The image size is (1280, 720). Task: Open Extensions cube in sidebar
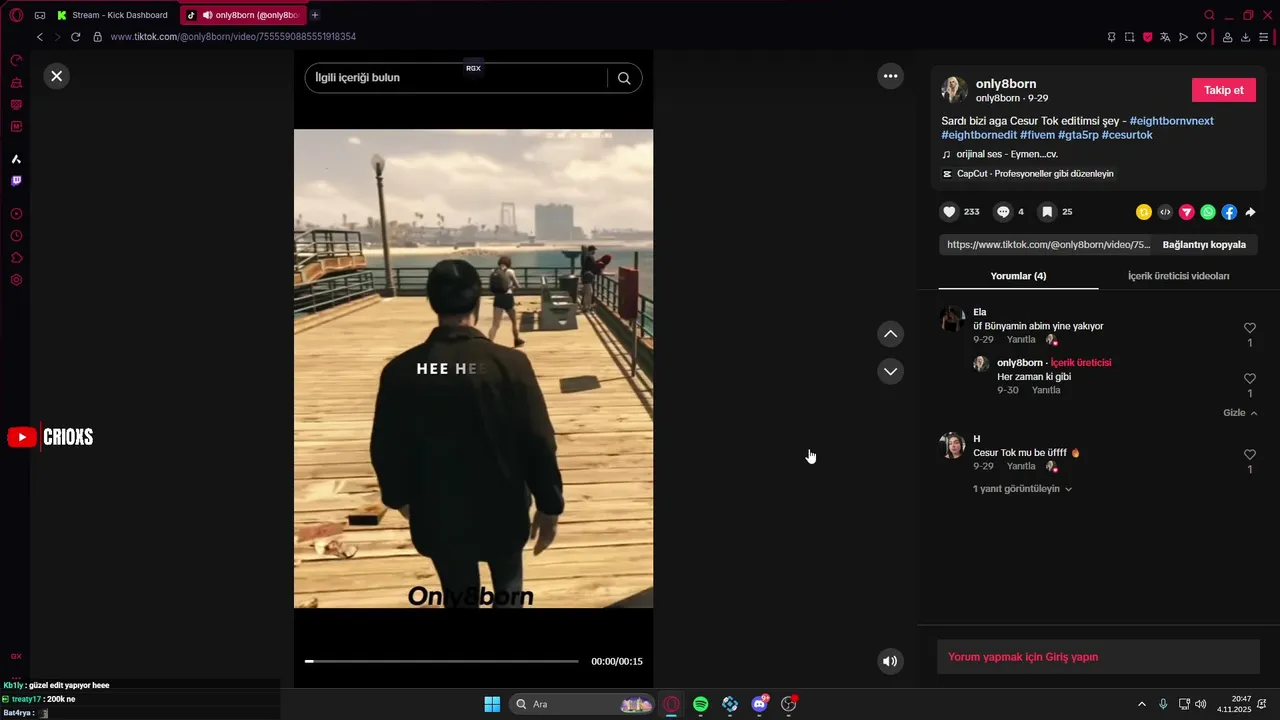pyautogui.click(x=16, y=258)
